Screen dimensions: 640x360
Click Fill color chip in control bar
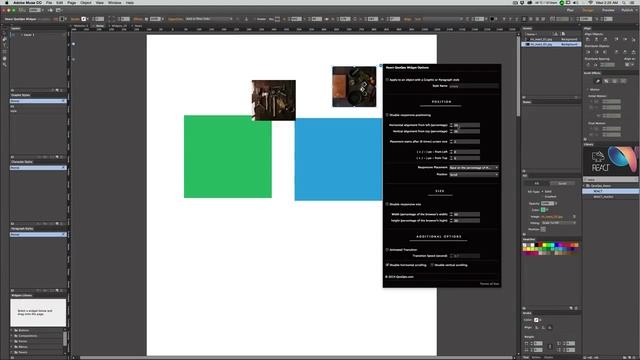(x=62, y=19)
